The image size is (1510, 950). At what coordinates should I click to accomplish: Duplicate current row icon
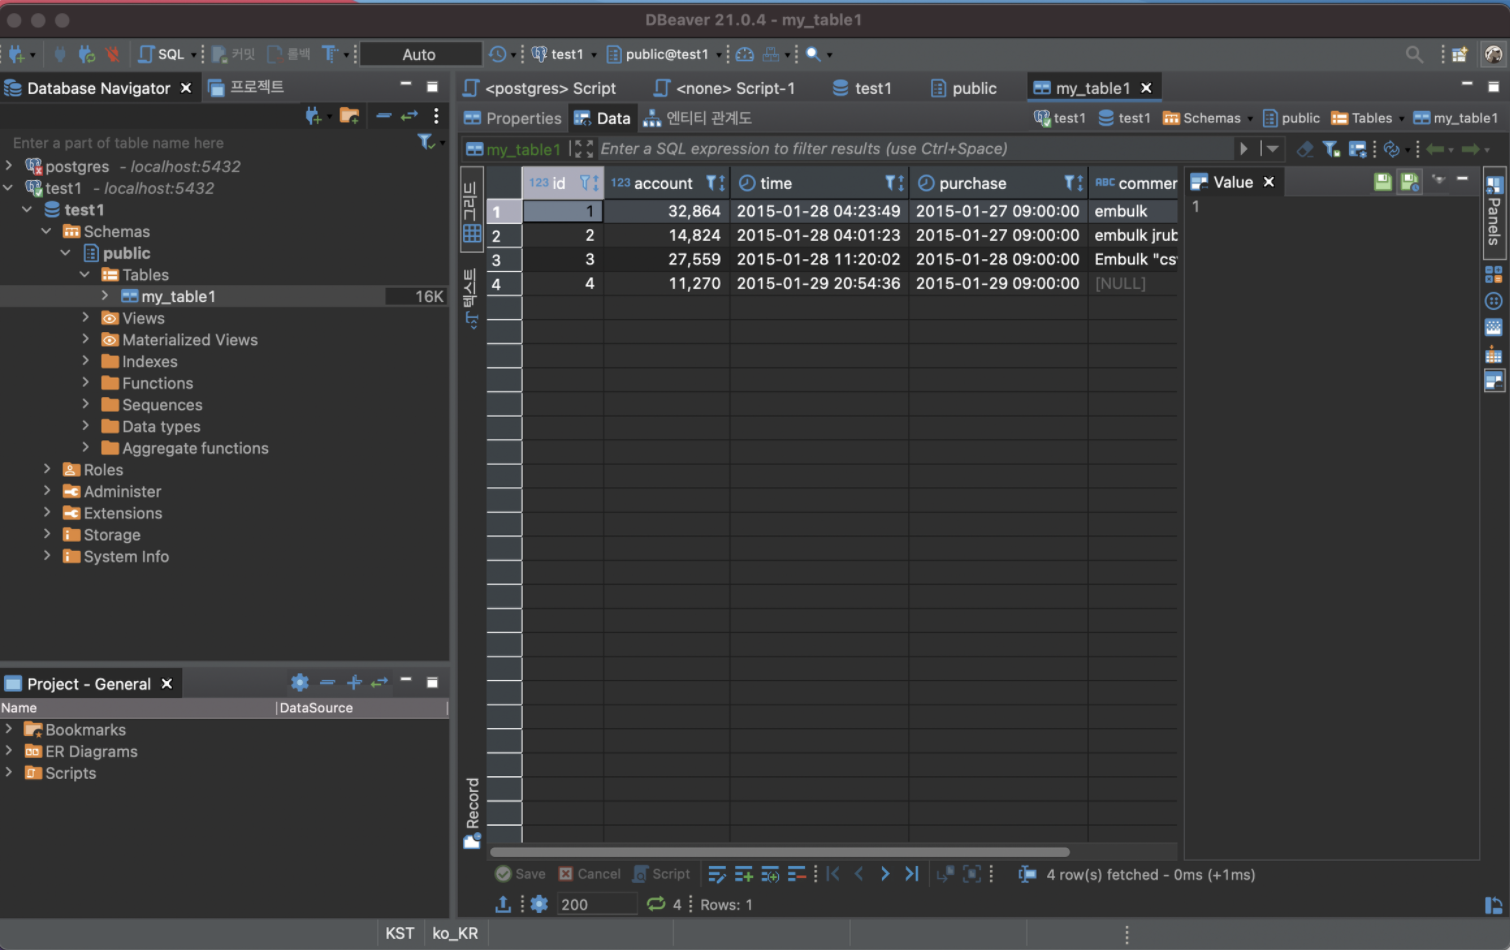[770, 874]
